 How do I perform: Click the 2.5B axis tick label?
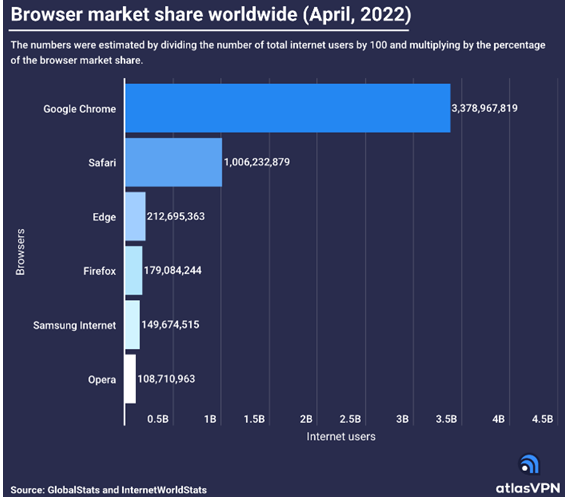[350, 419]
